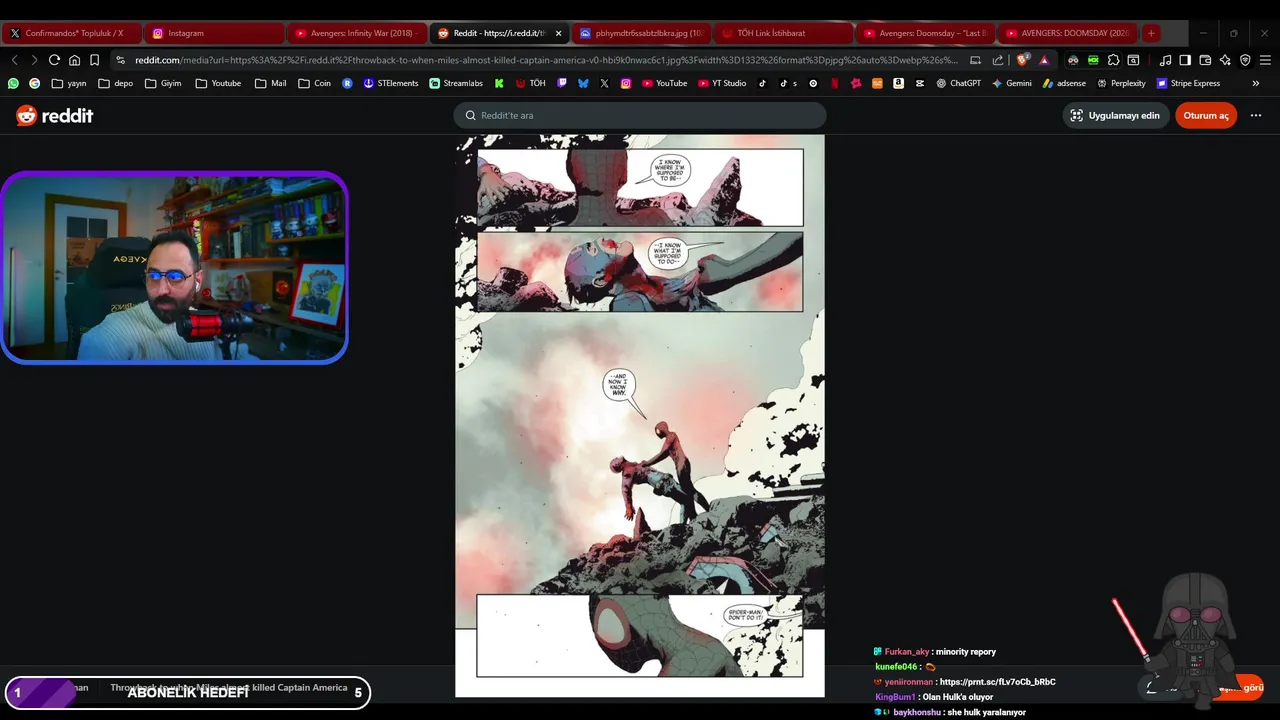The height and width of the screenshot is (720, 1280).
Task: Open the WhatsApp bookmark
Action: [x=13, y=83]
